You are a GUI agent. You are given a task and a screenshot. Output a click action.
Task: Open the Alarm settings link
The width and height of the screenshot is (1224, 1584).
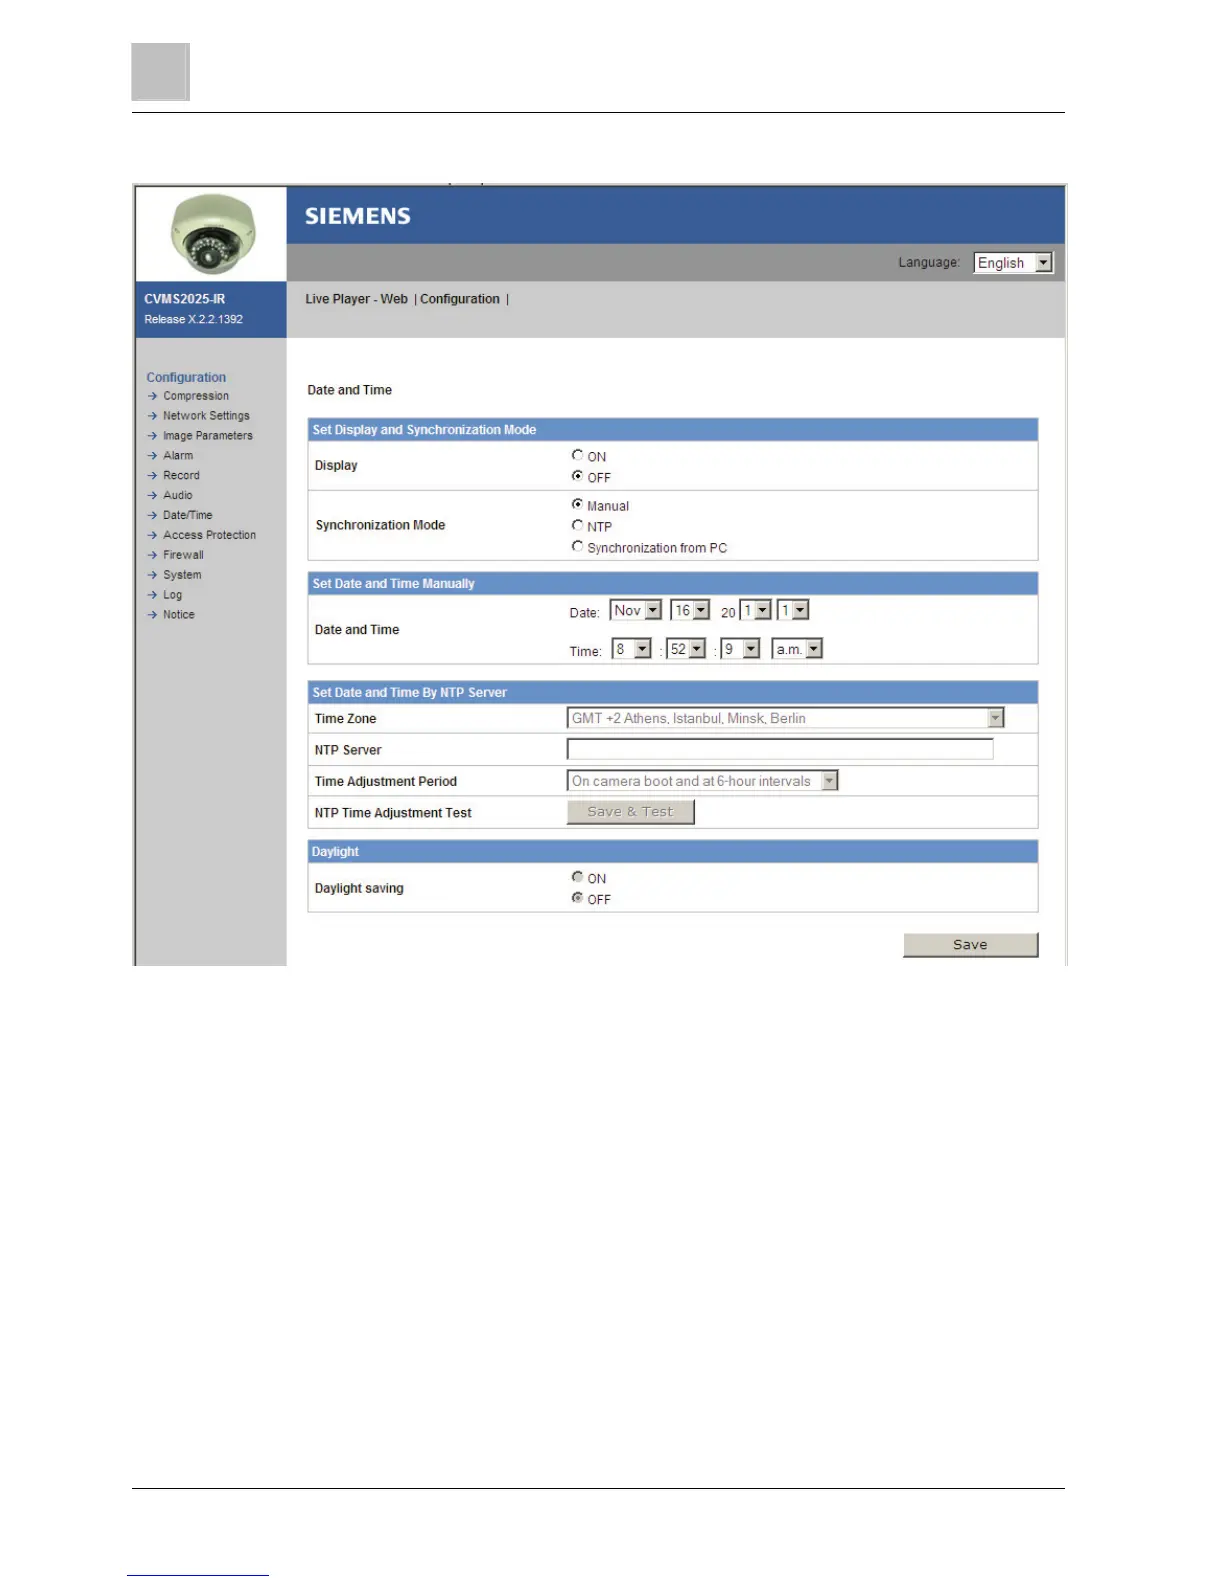tap(178, 456)
